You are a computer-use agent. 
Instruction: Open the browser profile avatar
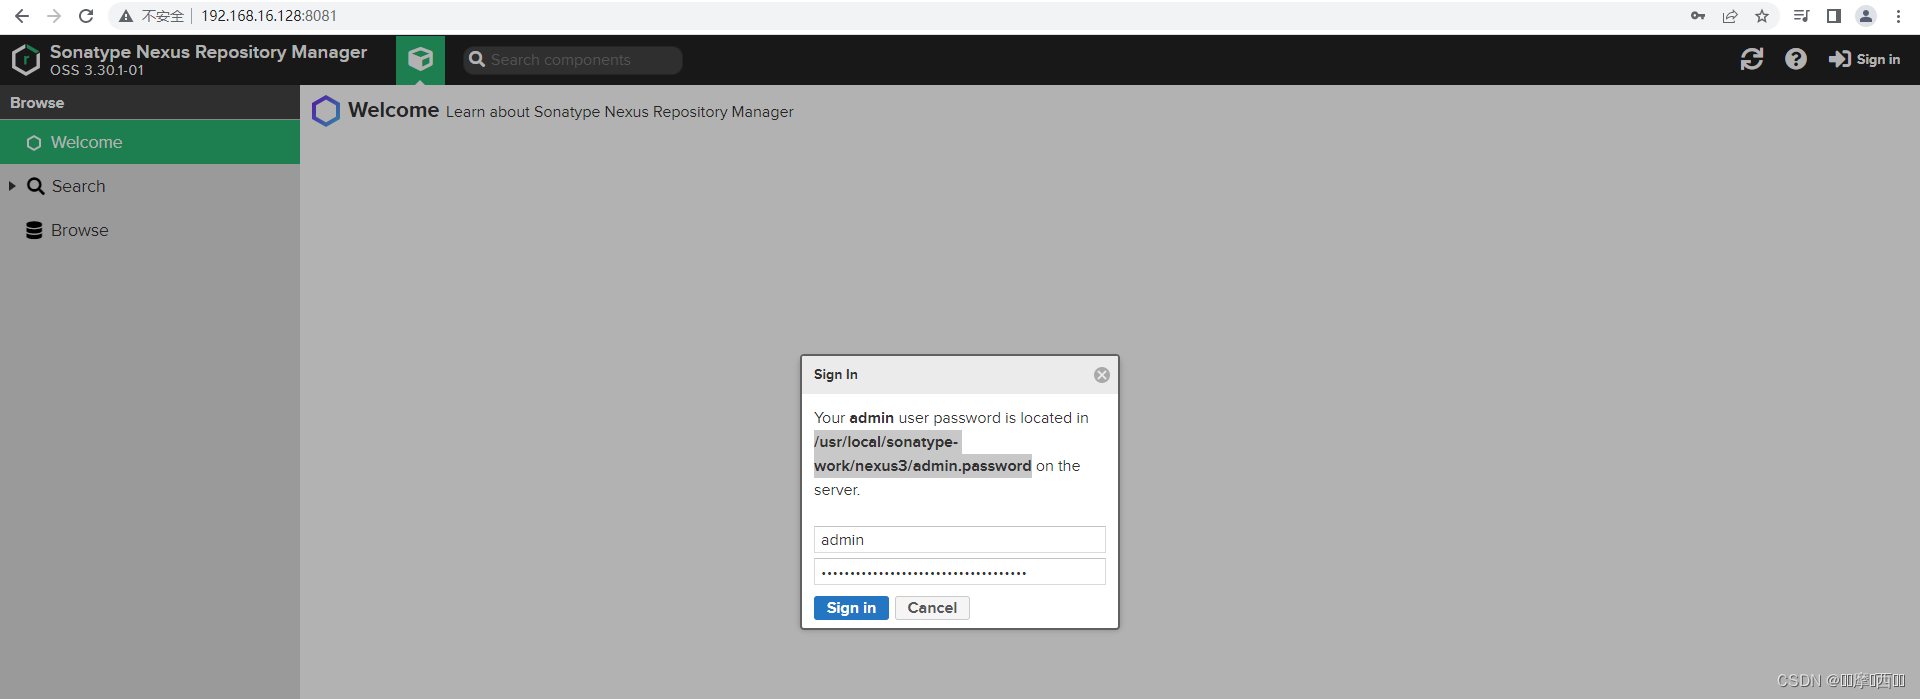pyautogui.click(x=1866, y=16)
